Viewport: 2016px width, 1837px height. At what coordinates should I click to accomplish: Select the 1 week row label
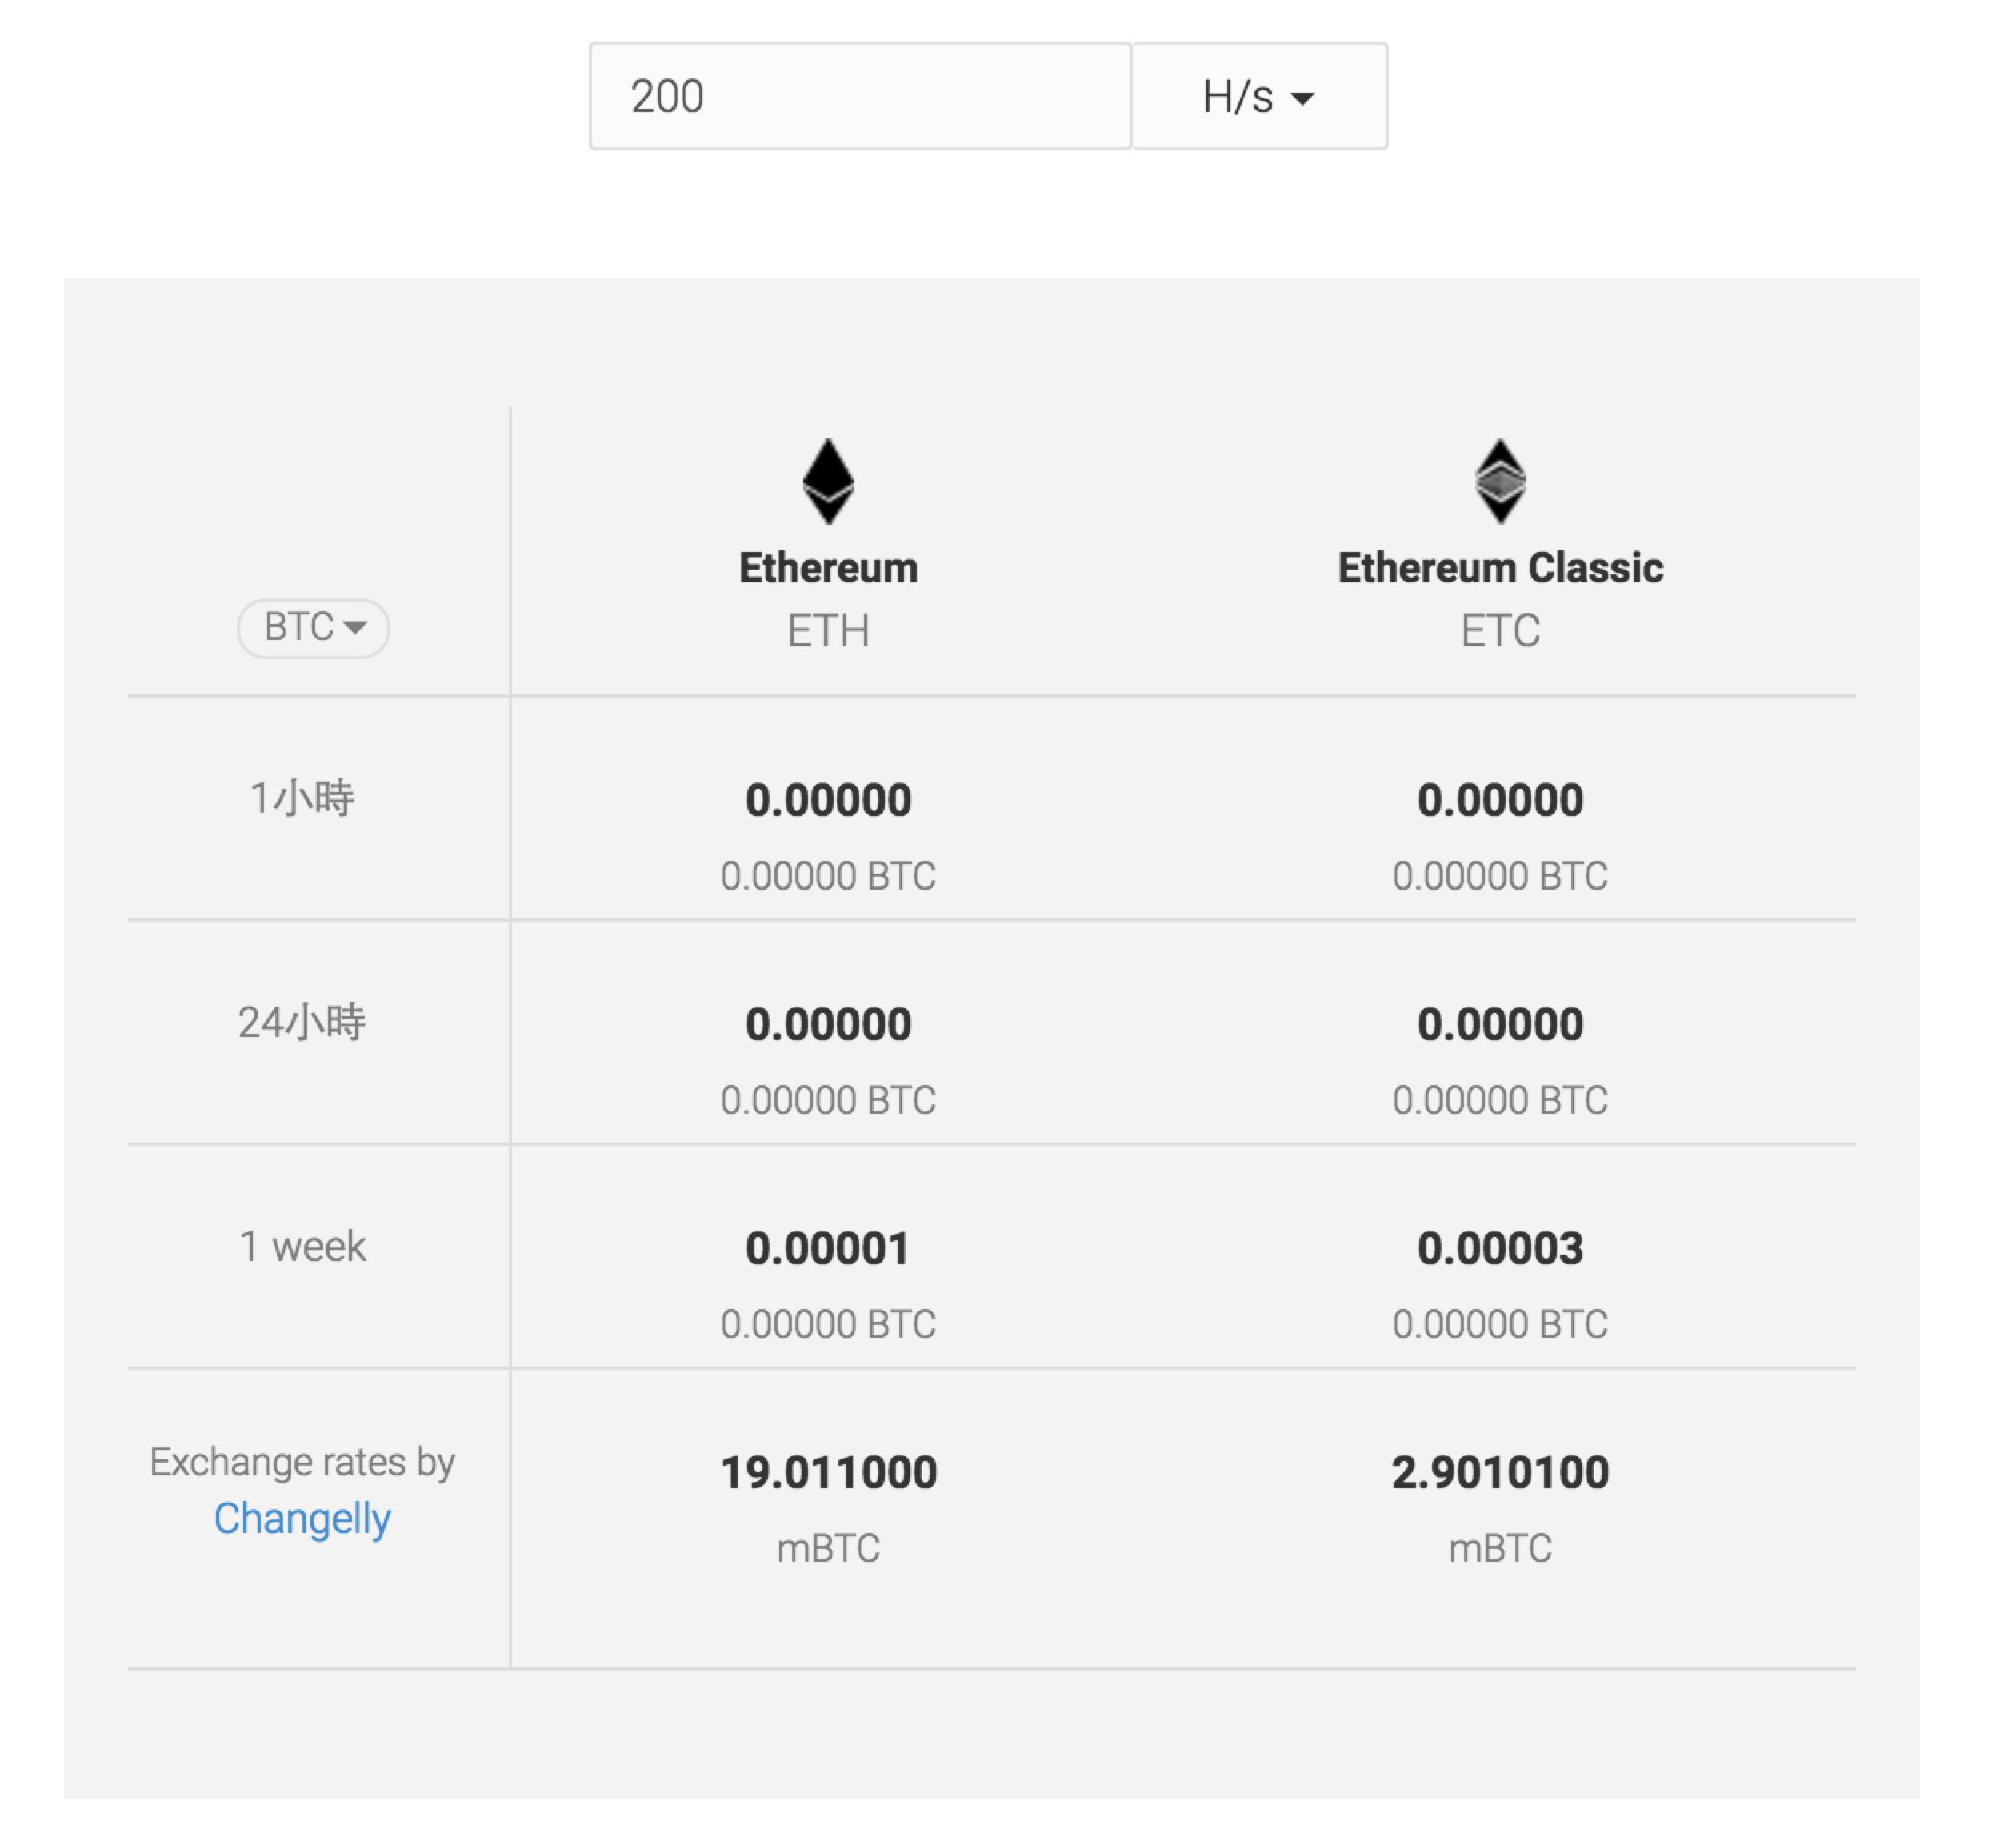pyautogui.click(x=302, y=1246)
